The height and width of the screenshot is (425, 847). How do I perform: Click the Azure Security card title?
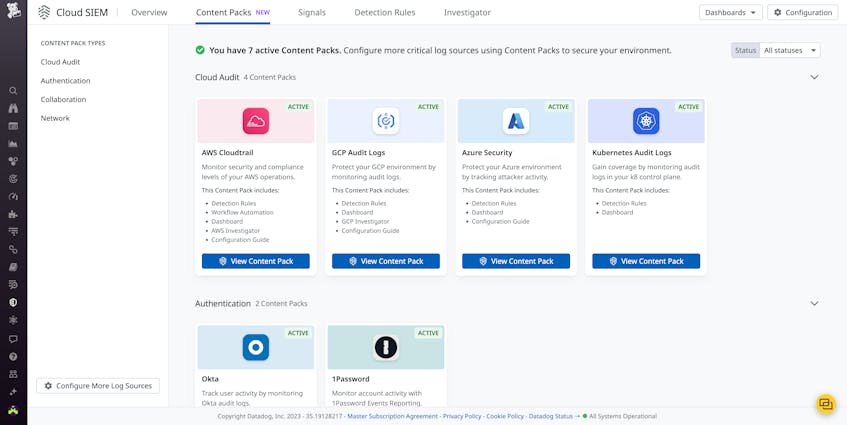[487, 153]
